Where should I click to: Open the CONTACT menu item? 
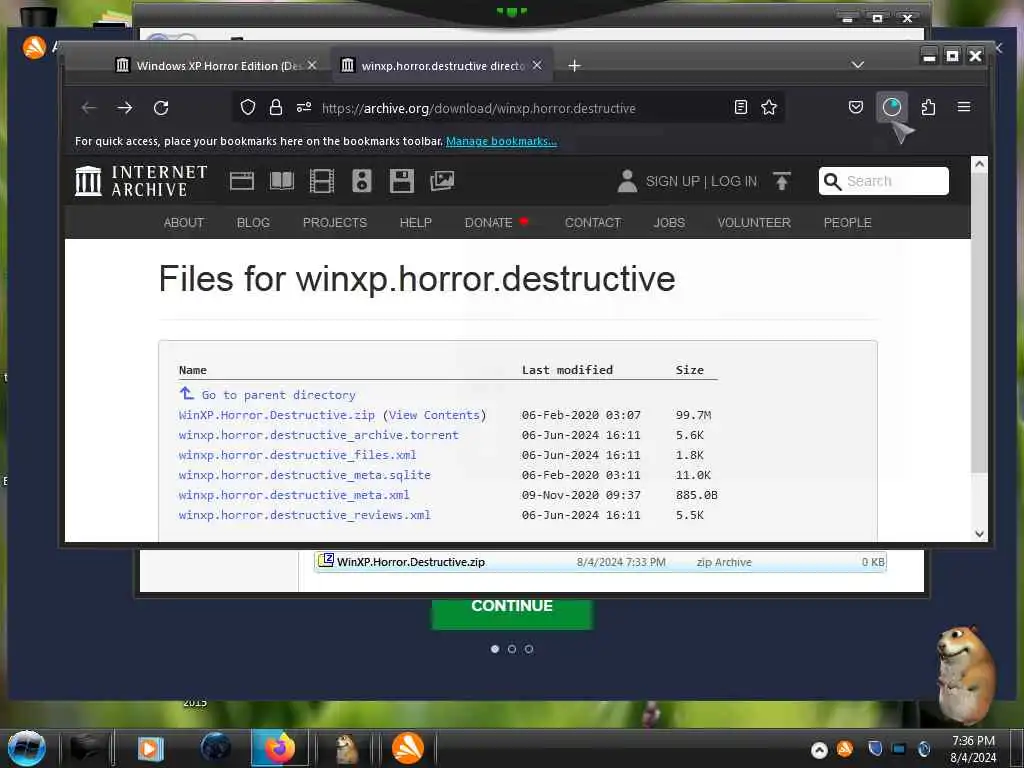[593, 223]
